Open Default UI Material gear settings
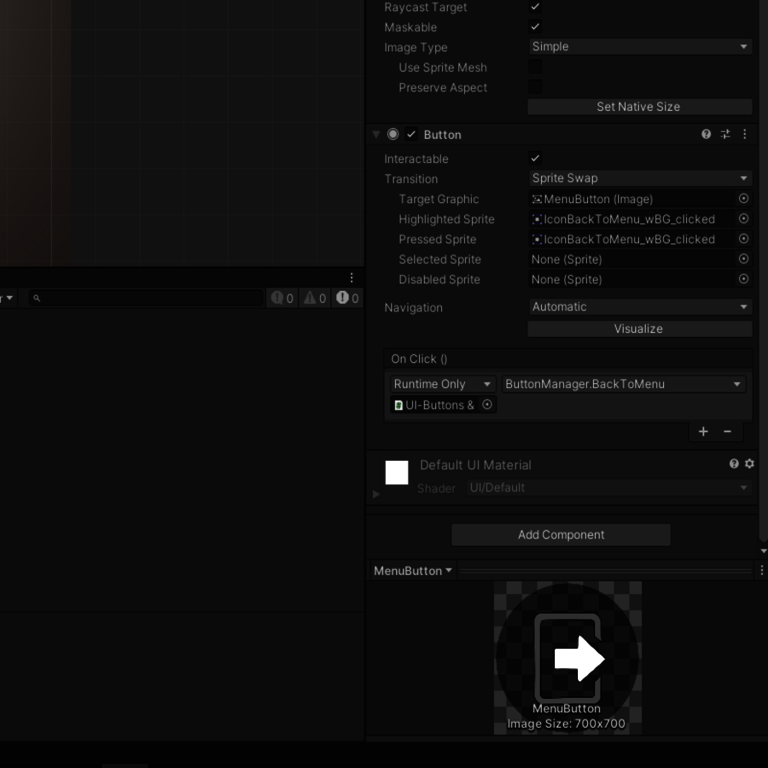 (749, 464)
